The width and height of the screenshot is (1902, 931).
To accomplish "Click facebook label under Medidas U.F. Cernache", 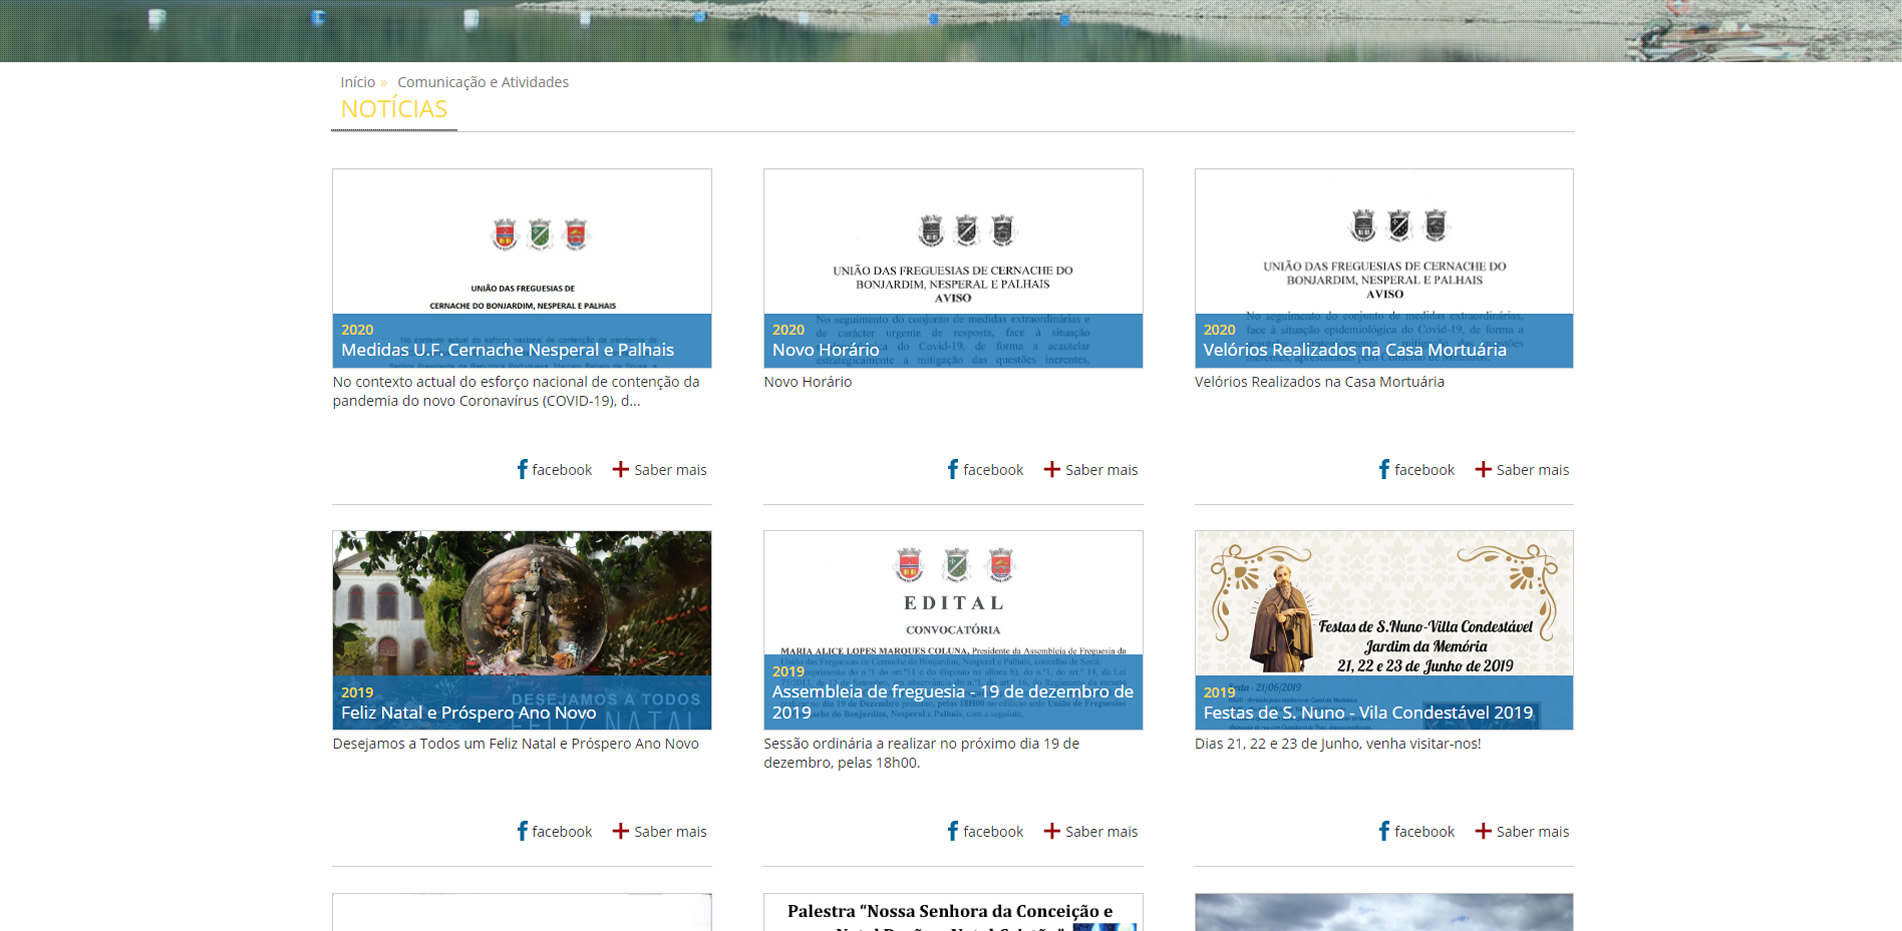I will tap(562, 470).
